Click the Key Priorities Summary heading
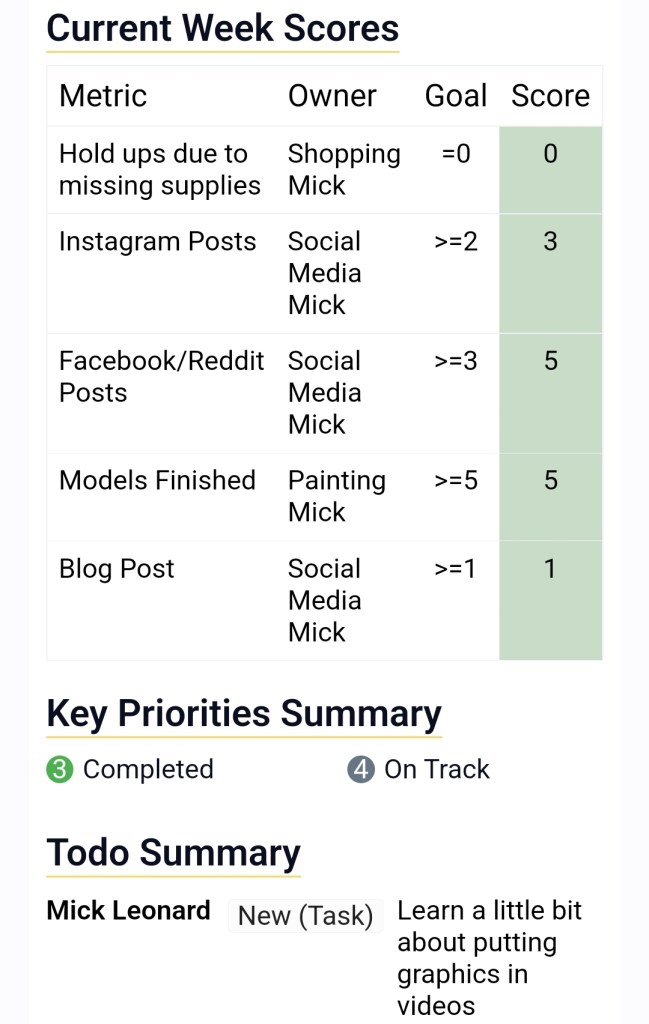The height and width of the screenshot is (1024, 649). pos(243,714)
